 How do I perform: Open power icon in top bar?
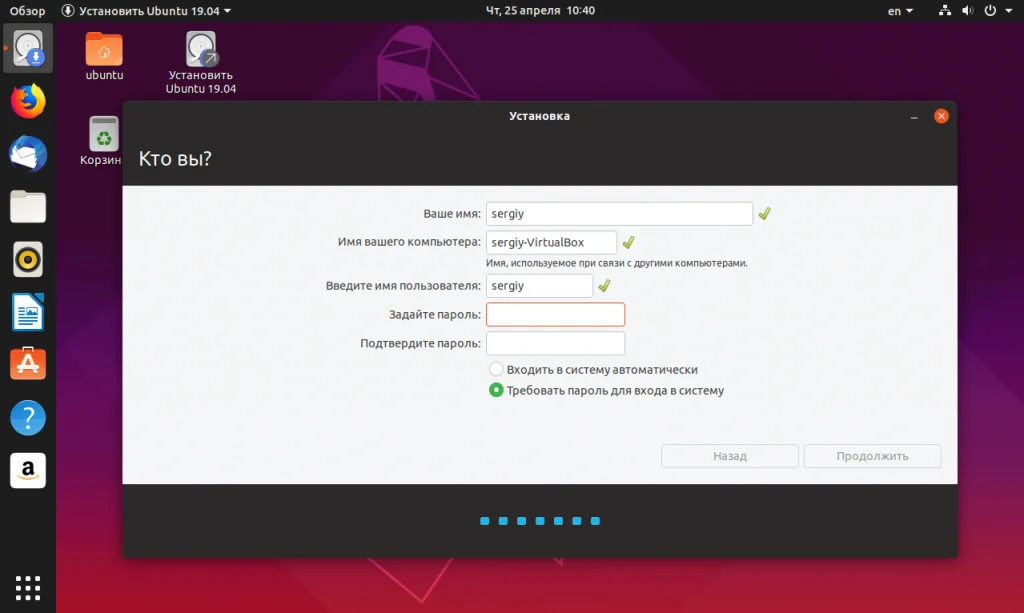990,10
